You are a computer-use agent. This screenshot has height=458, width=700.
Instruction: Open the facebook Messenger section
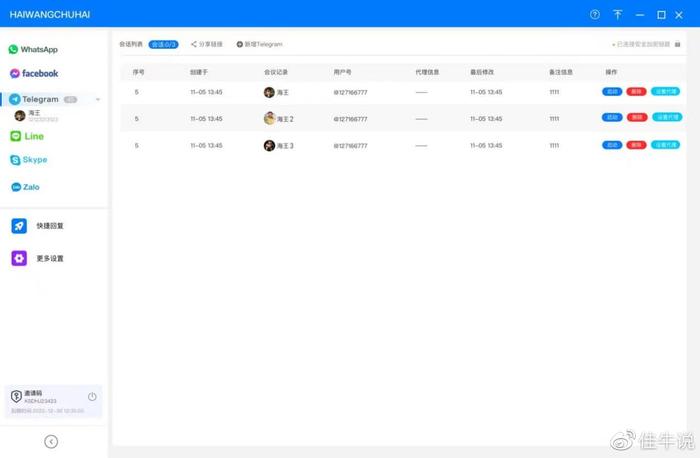tap(34, 73)
